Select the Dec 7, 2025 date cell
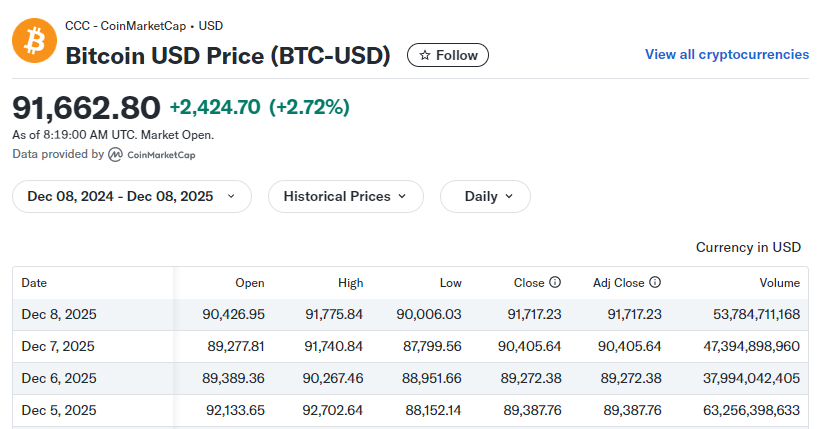The image size is (827, 429). pos(58,347)
